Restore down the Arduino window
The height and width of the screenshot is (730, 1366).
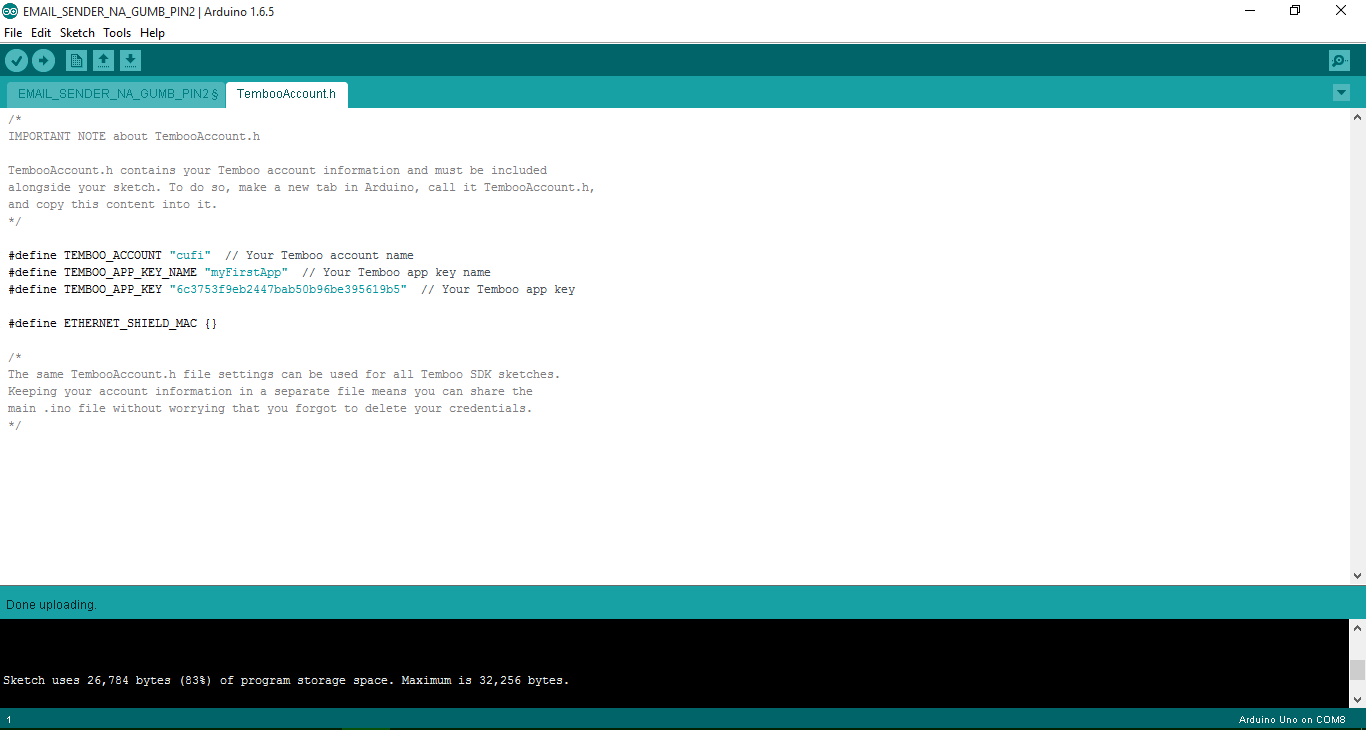click(x=1295, y=11)
